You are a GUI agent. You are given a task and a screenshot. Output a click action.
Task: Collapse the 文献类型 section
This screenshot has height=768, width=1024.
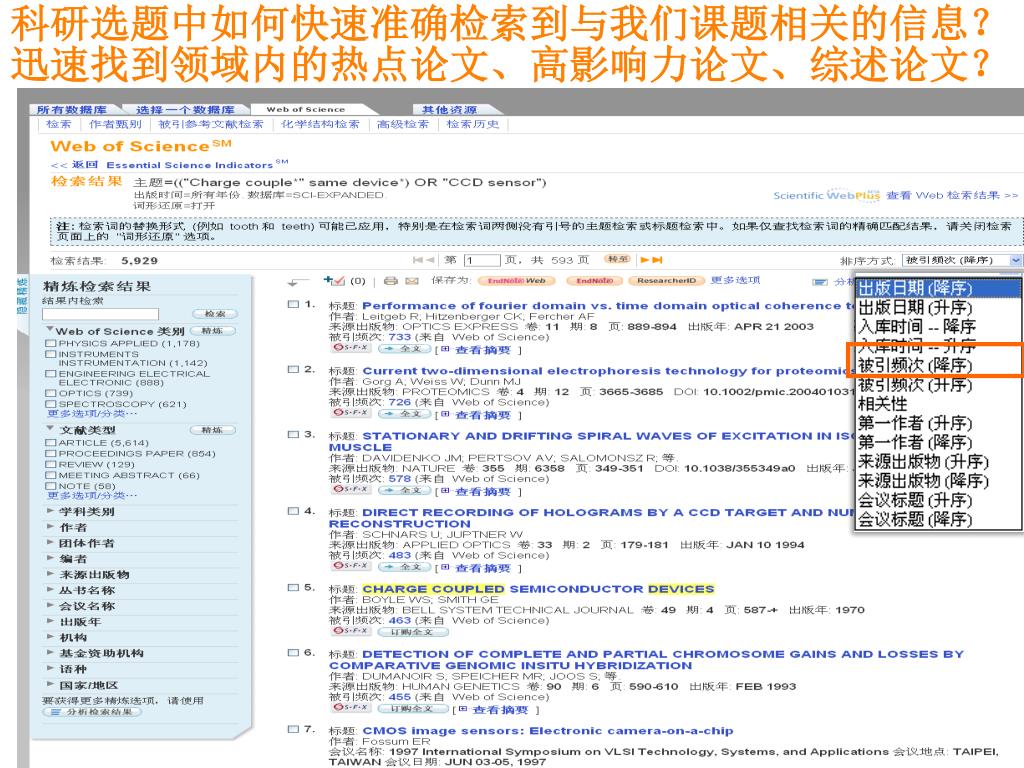point(50,429)
